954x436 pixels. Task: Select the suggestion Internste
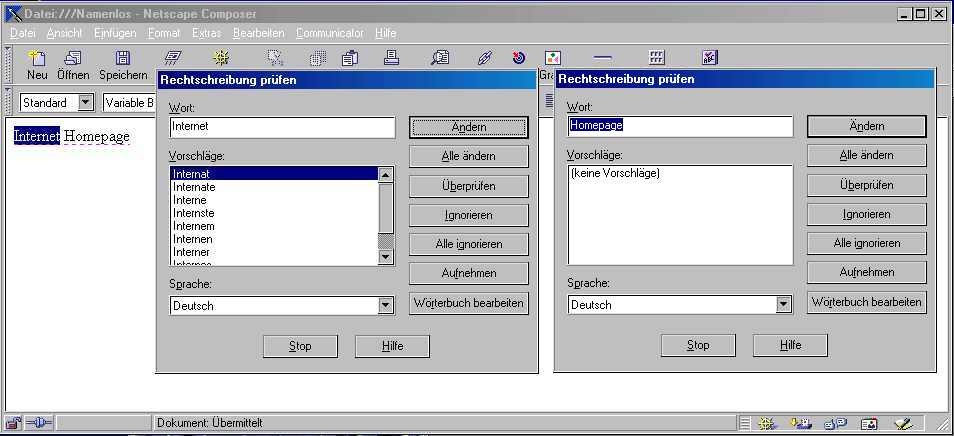[x=274, y=213]
